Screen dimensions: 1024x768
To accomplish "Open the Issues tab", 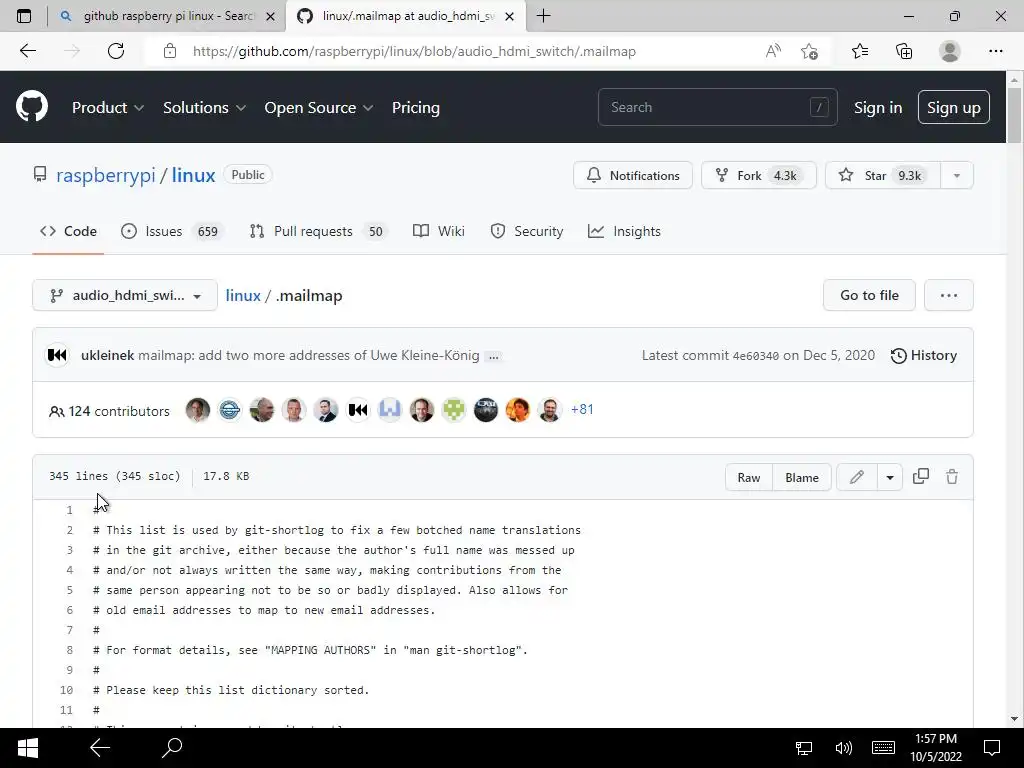I will coord(172,231).
